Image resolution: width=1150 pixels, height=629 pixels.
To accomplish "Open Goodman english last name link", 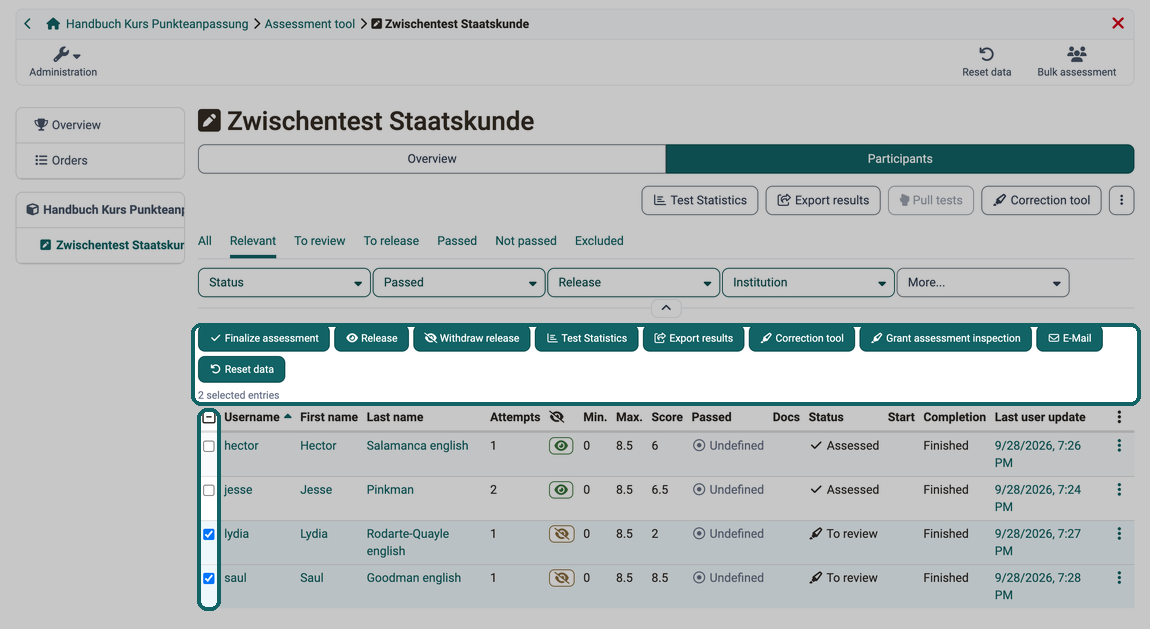I will (414, 578).
